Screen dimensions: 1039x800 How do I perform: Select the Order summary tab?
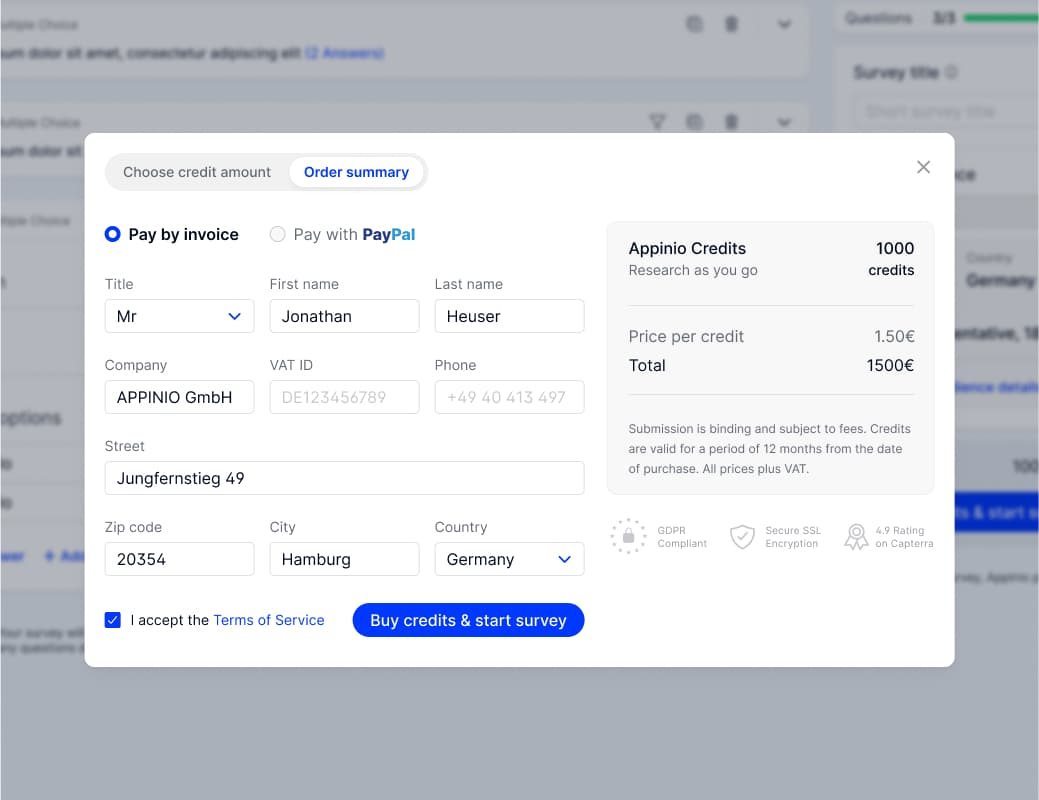coord(356,172)
